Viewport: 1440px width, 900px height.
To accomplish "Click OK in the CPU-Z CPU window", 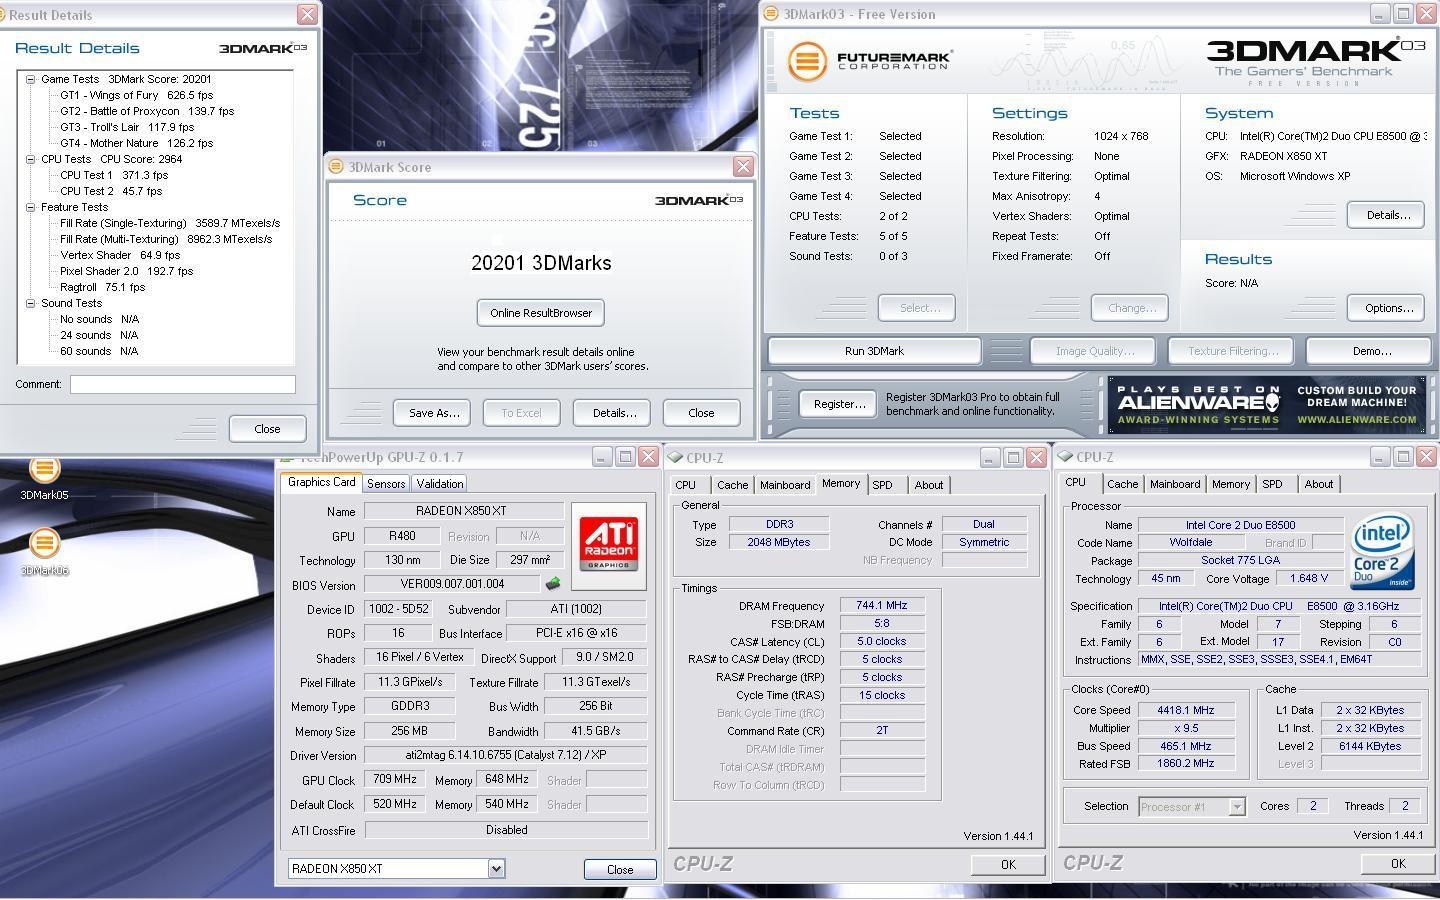I will pyautogui.click(x=1397, y=864).
